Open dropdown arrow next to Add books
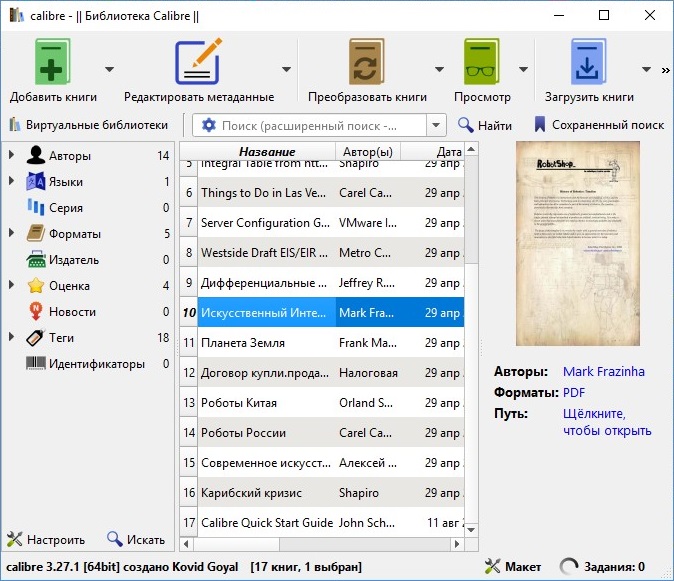This screenshot has width=674, height=581. coord(110,69)
